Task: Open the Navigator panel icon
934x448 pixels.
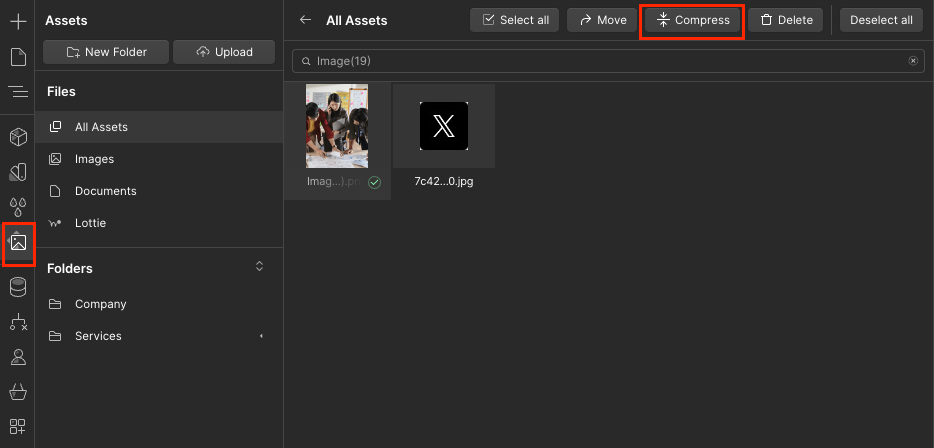Action: 18,91
